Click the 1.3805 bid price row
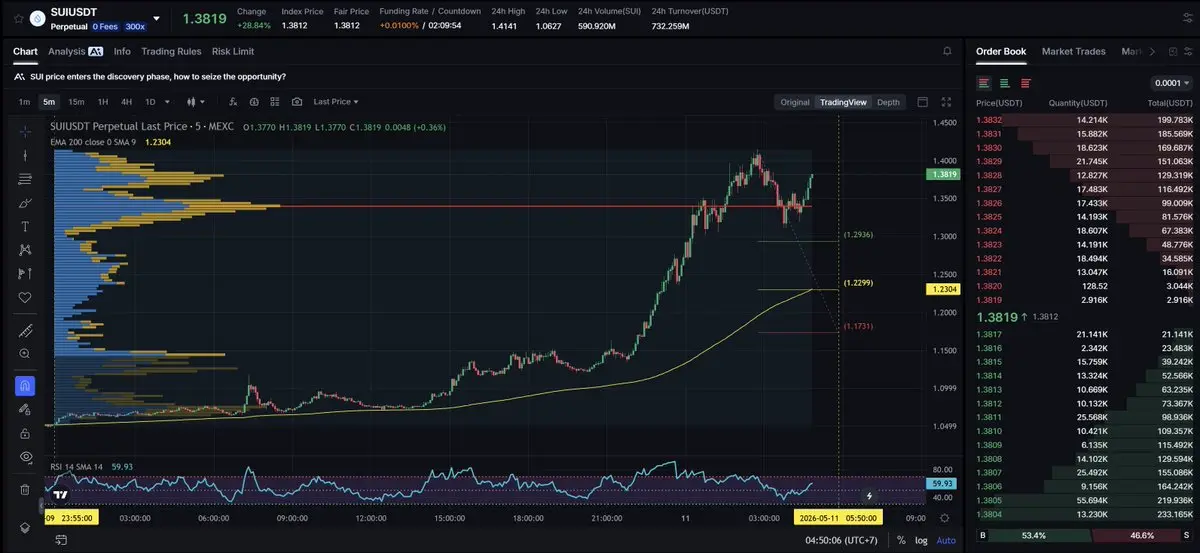The height and width of the screenshot is (553, 1200). (1084, 499)
